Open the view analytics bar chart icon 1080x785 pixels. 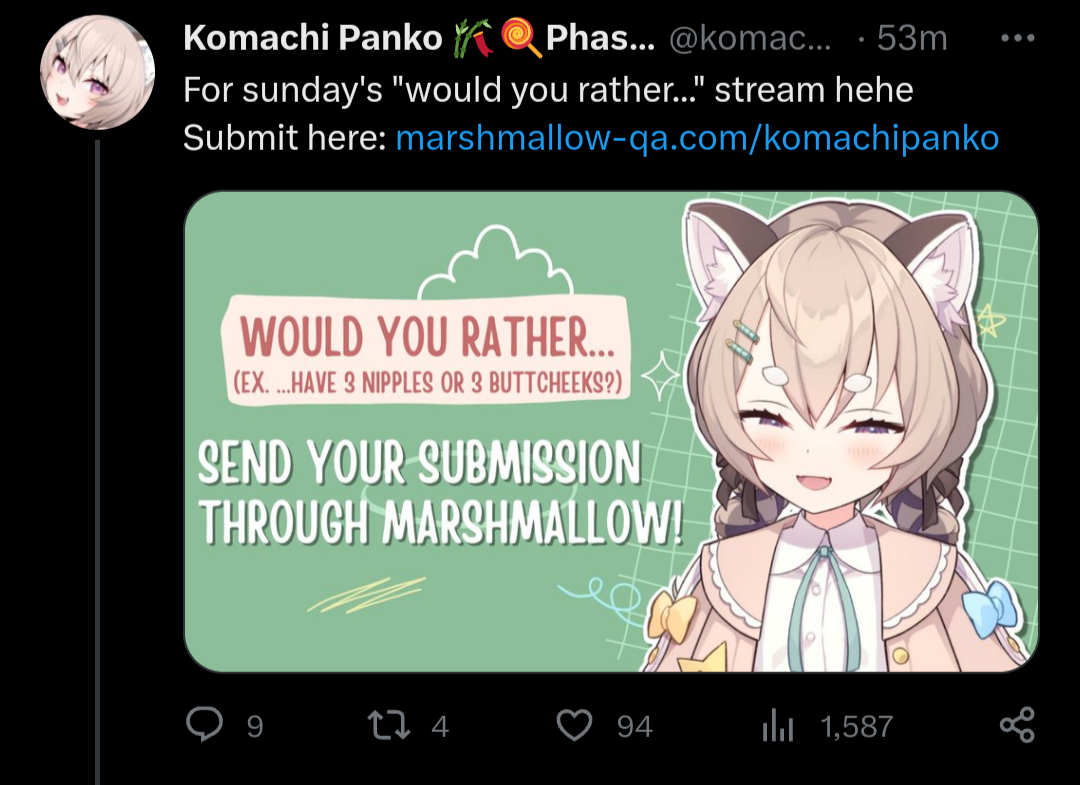pos(778,726)
